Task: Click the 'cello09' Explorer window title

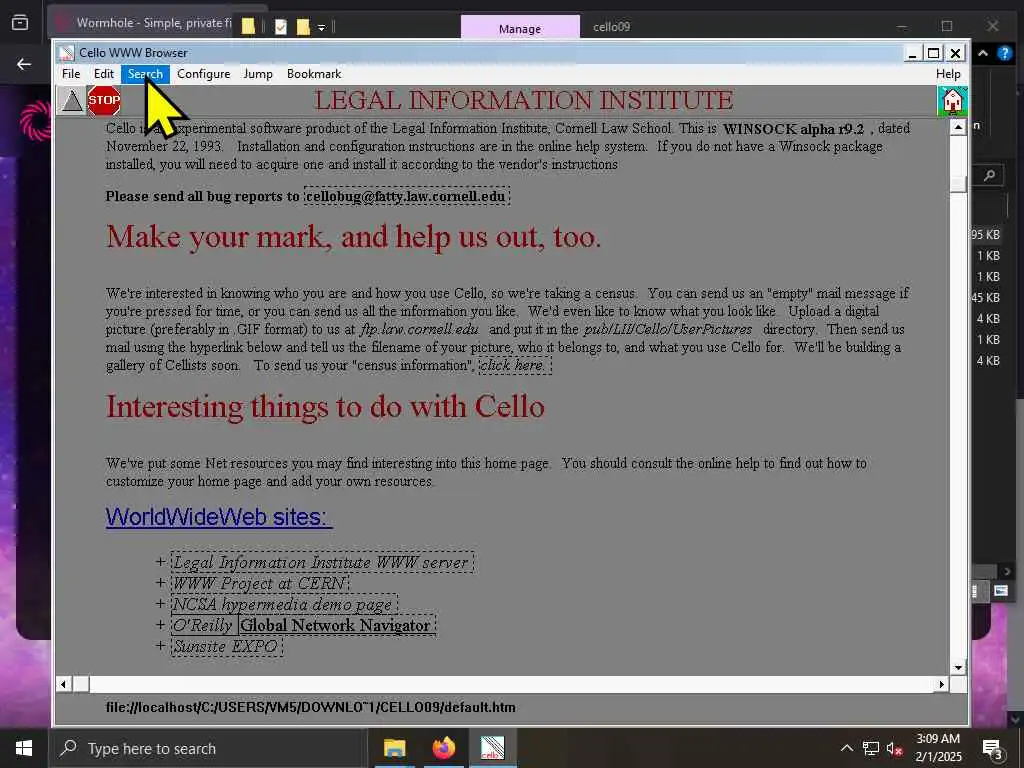Action: (611, 27)
